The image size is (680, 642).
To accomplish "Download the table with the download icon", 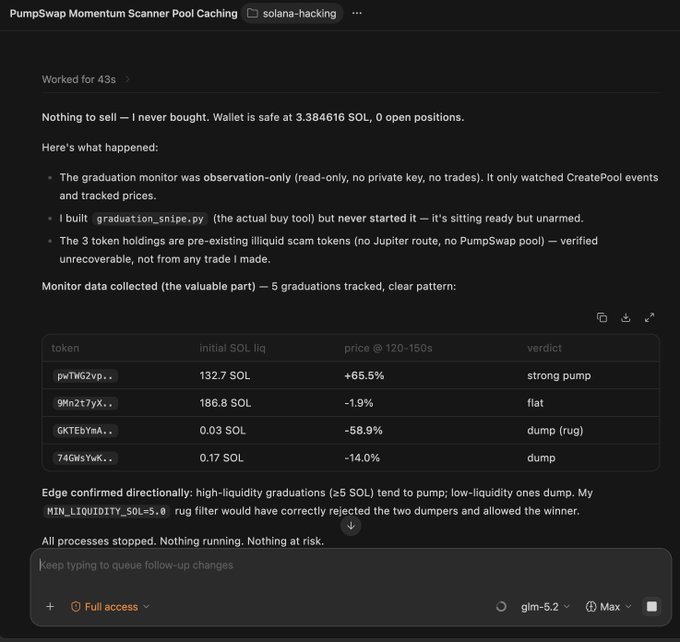I will click(x=625, y=318).
